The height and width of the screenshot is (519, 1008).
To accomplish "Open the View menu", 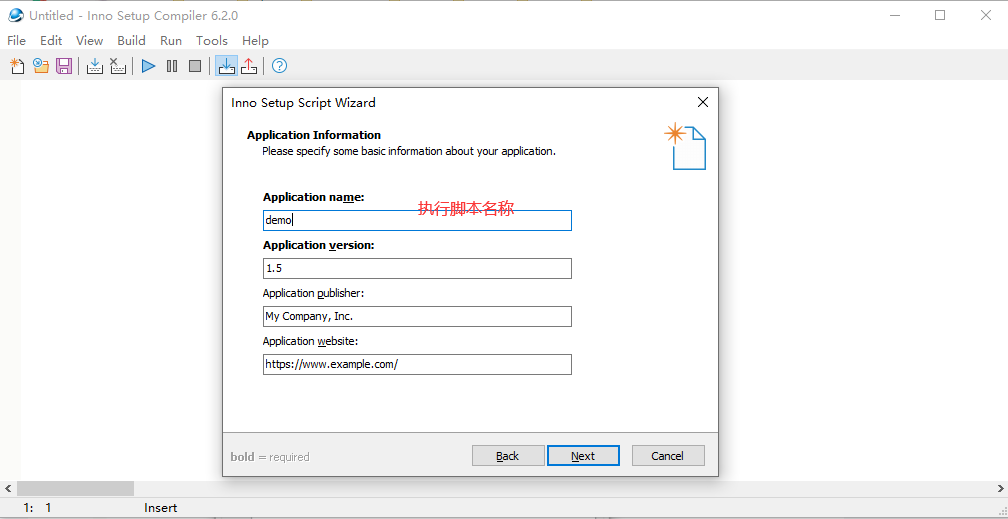I will [x=89, y=41].
